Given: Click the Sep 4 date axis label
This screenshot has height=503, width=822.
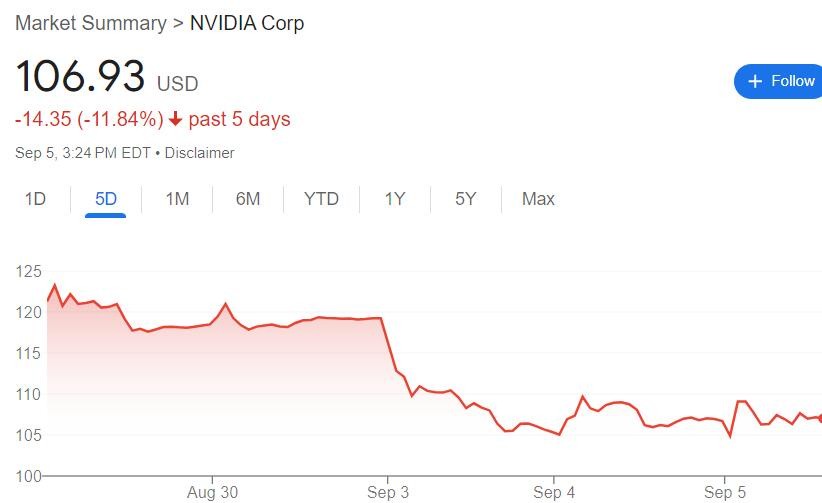Looking at the screenshot, I should coord(554,492).
